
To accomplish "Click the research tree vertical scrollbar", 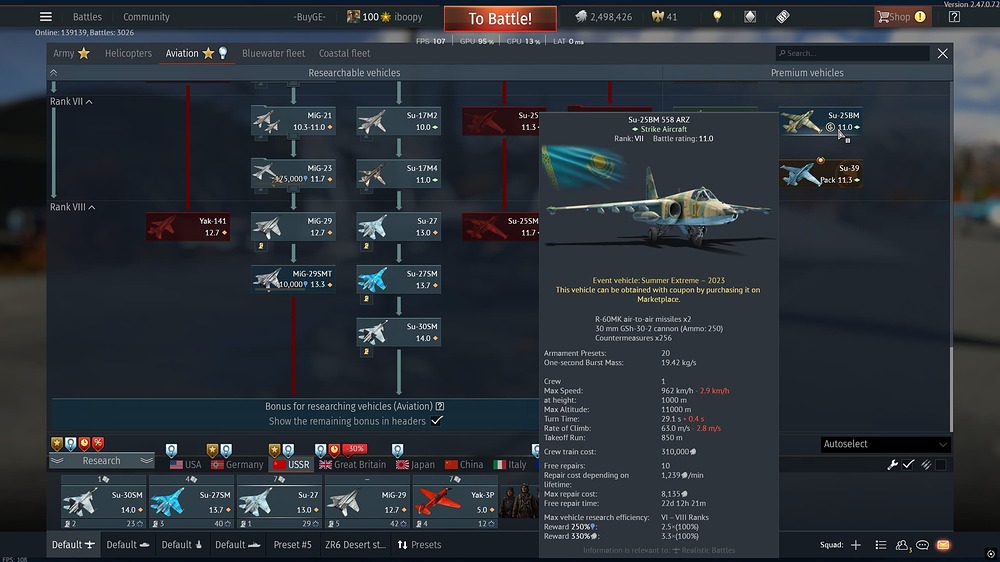I will [x=950, y=389].
